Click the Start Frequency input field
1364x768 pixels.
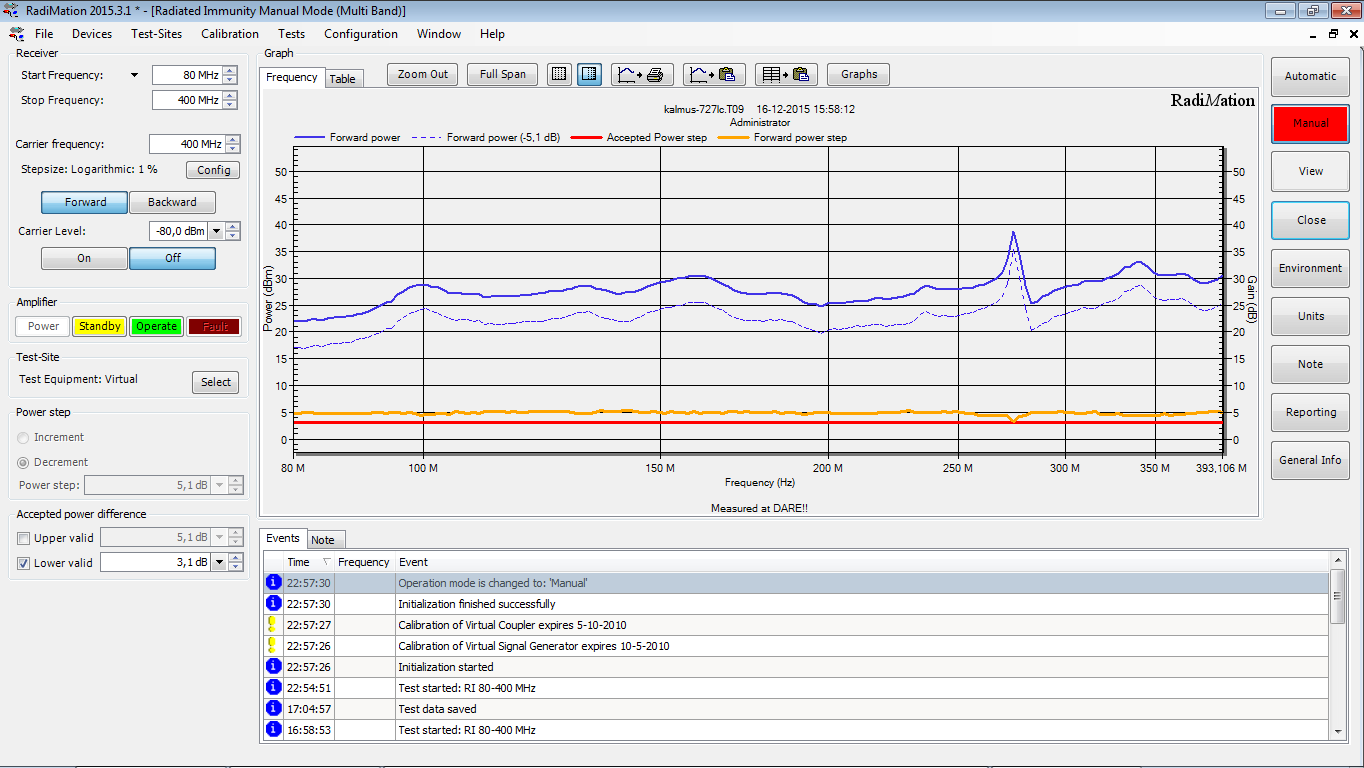click(x=187, y=75)
